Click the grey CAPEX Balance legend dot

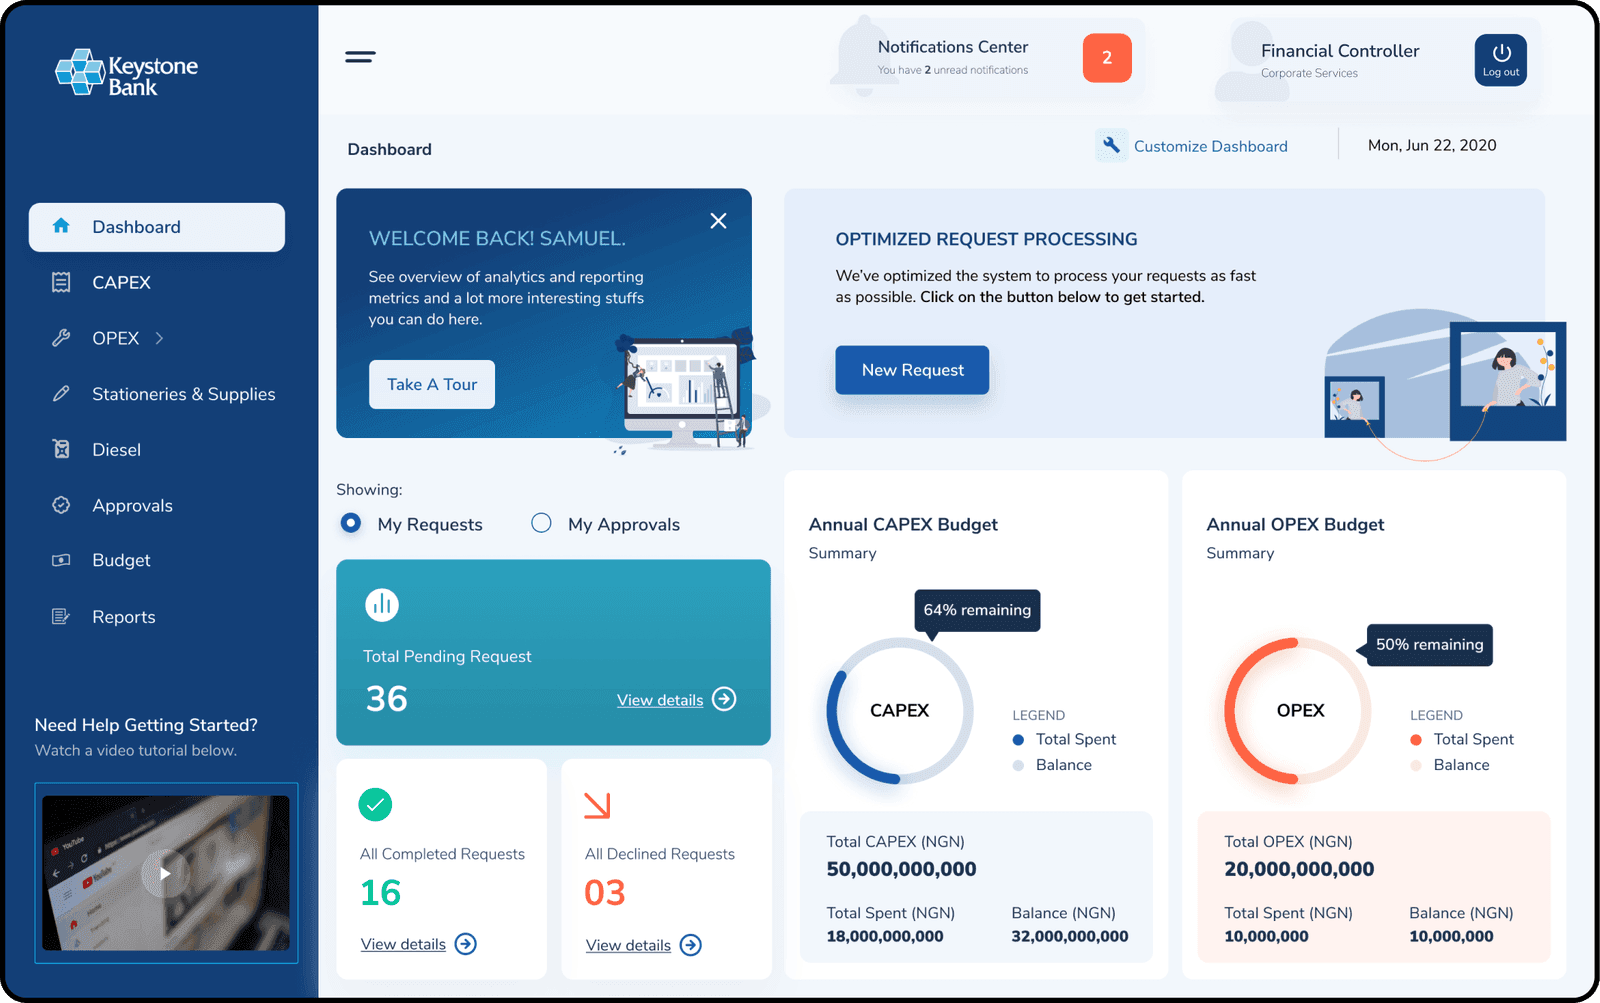click(1018, 765)
